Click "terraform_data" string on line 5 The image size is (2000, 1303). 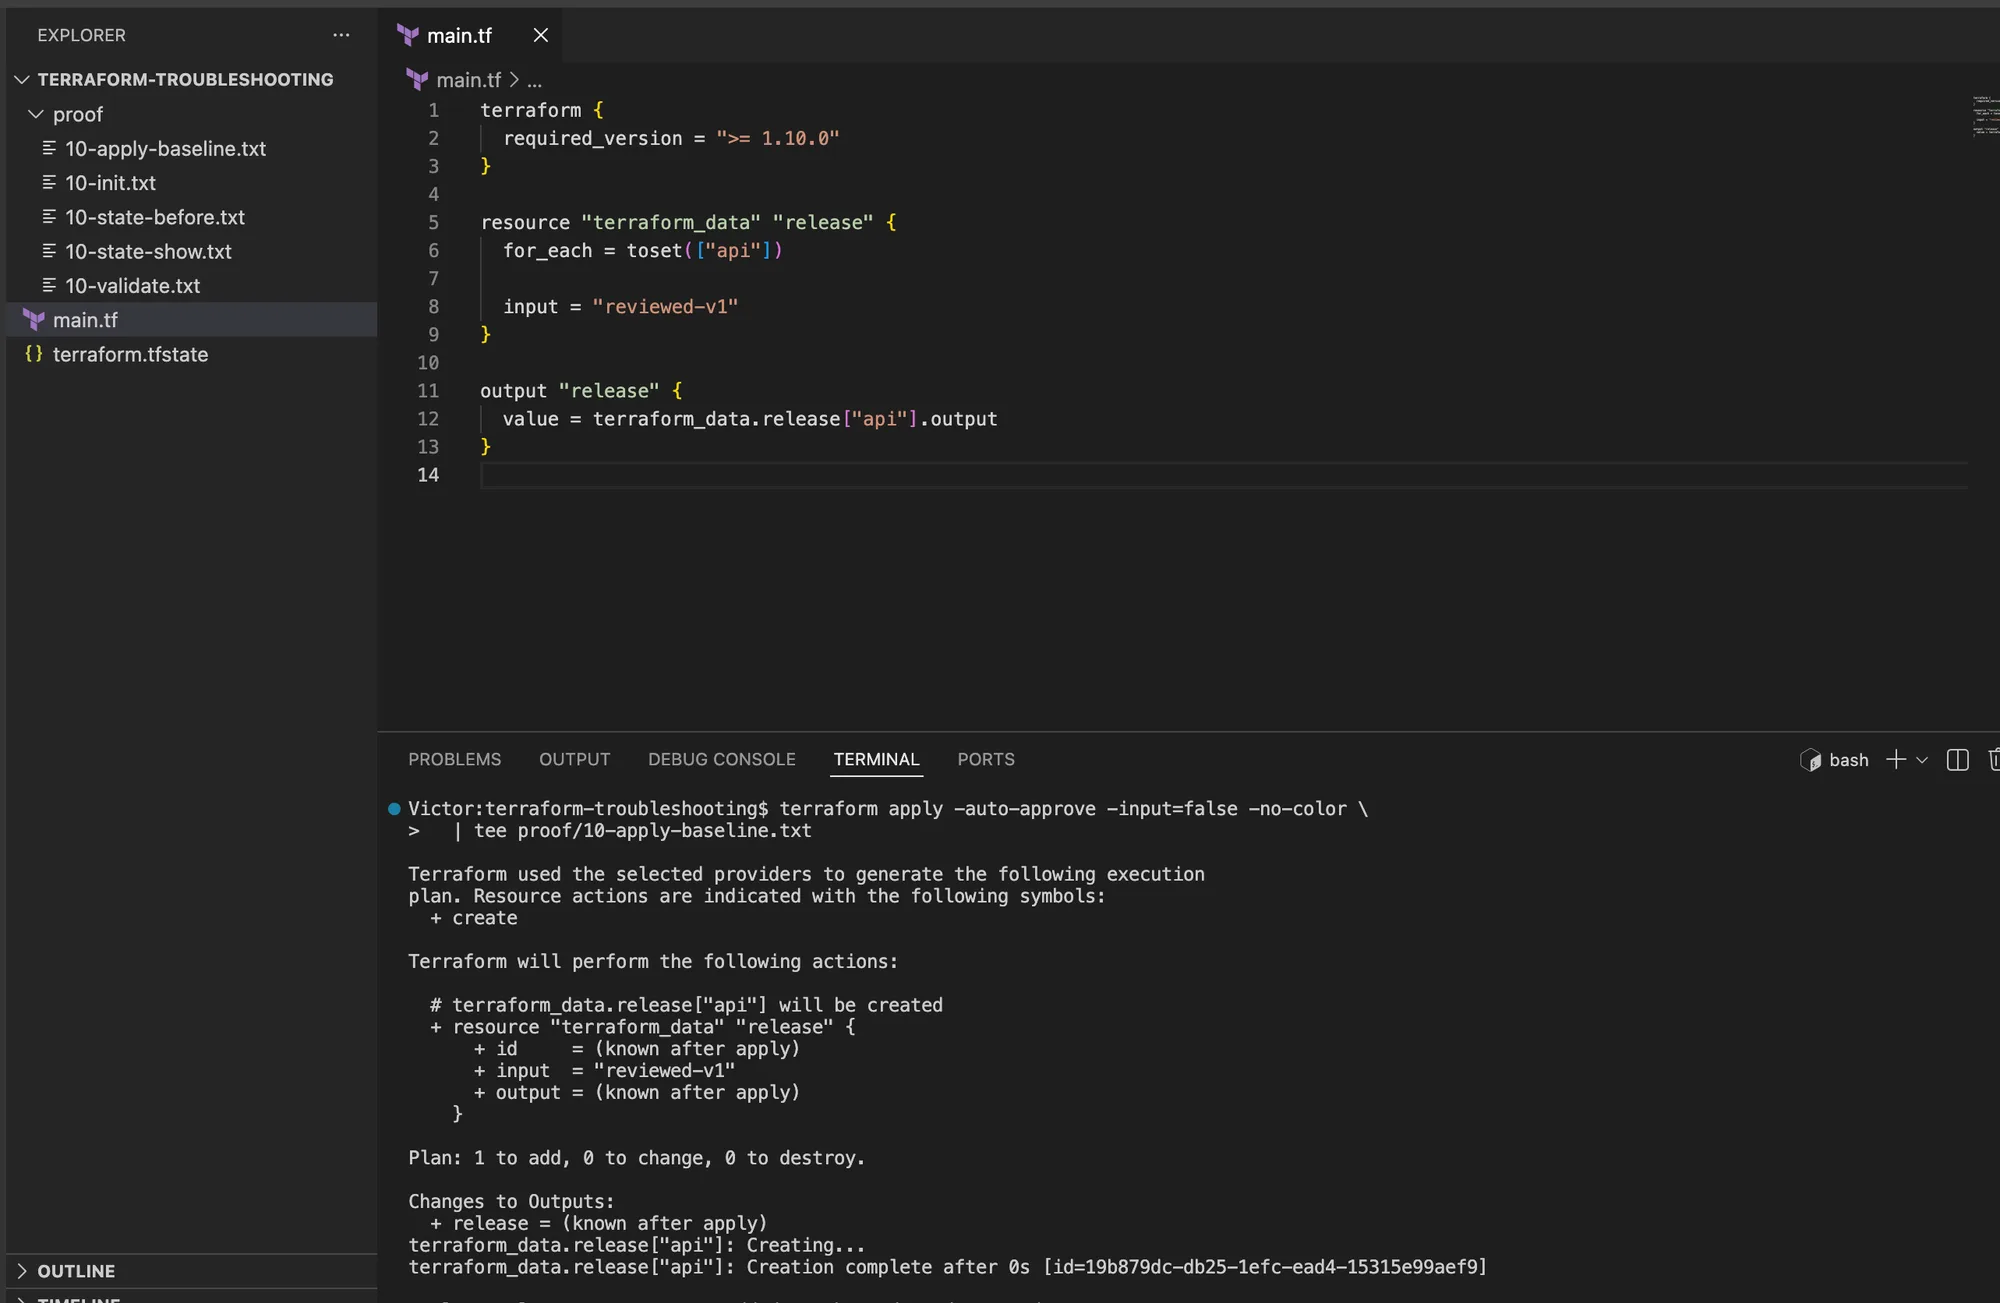click(x=671, y=222)
